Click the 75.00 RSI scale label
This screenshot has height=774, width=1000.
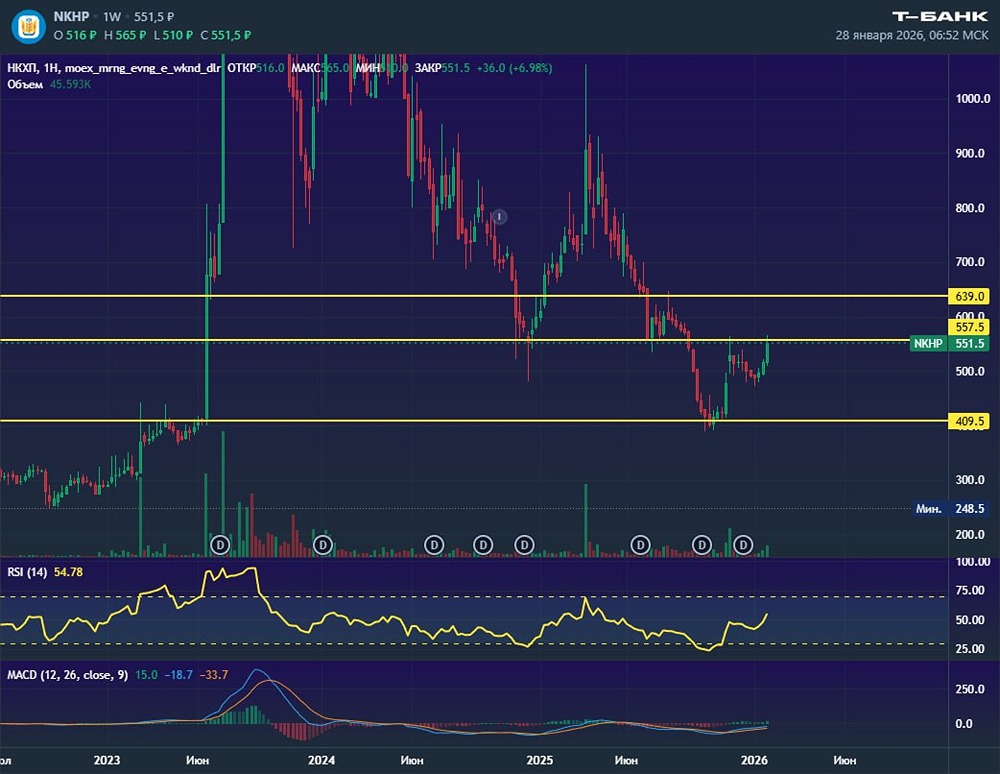[970, 591]
